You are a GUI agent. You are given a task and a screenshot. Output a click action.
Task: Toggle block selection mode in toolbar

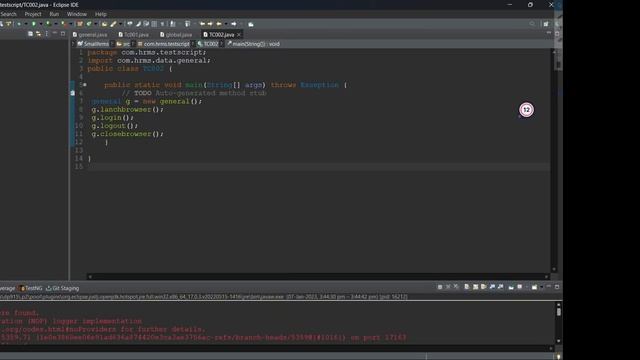[154, 24]
